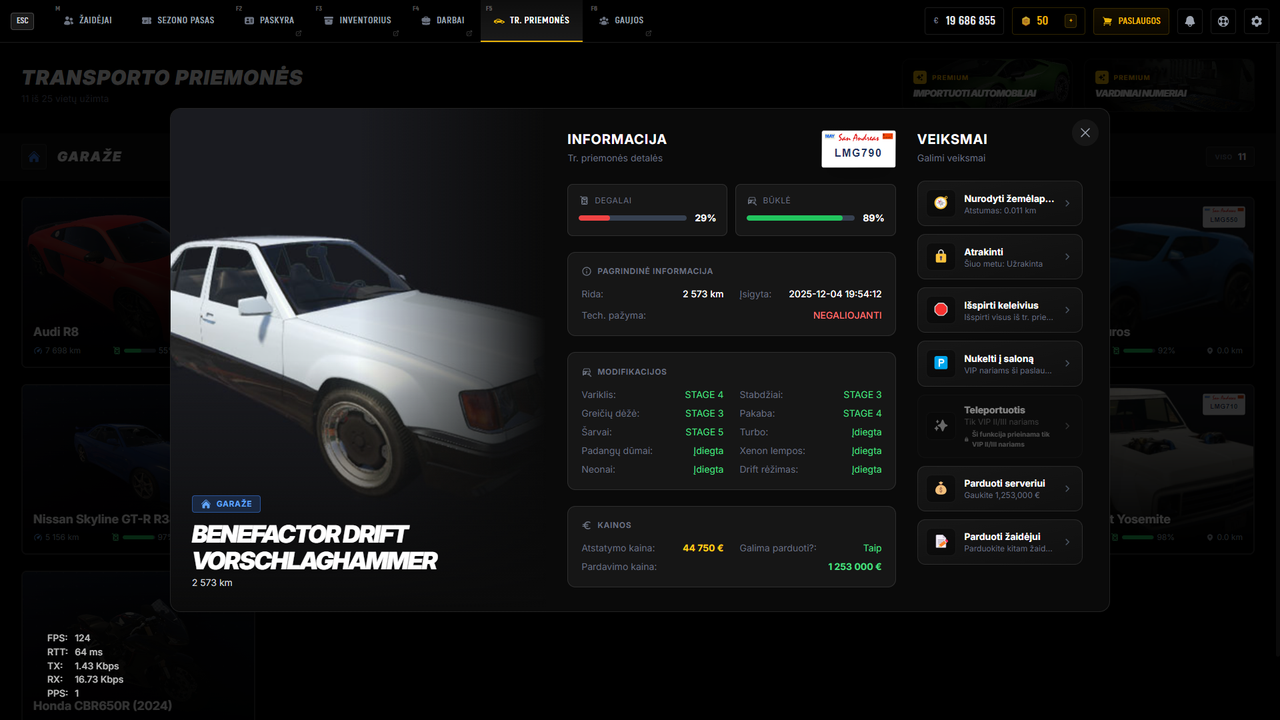Click the sparkle icon beside Teleportuotis
1280x720 pixels.
tap(940, 426)
